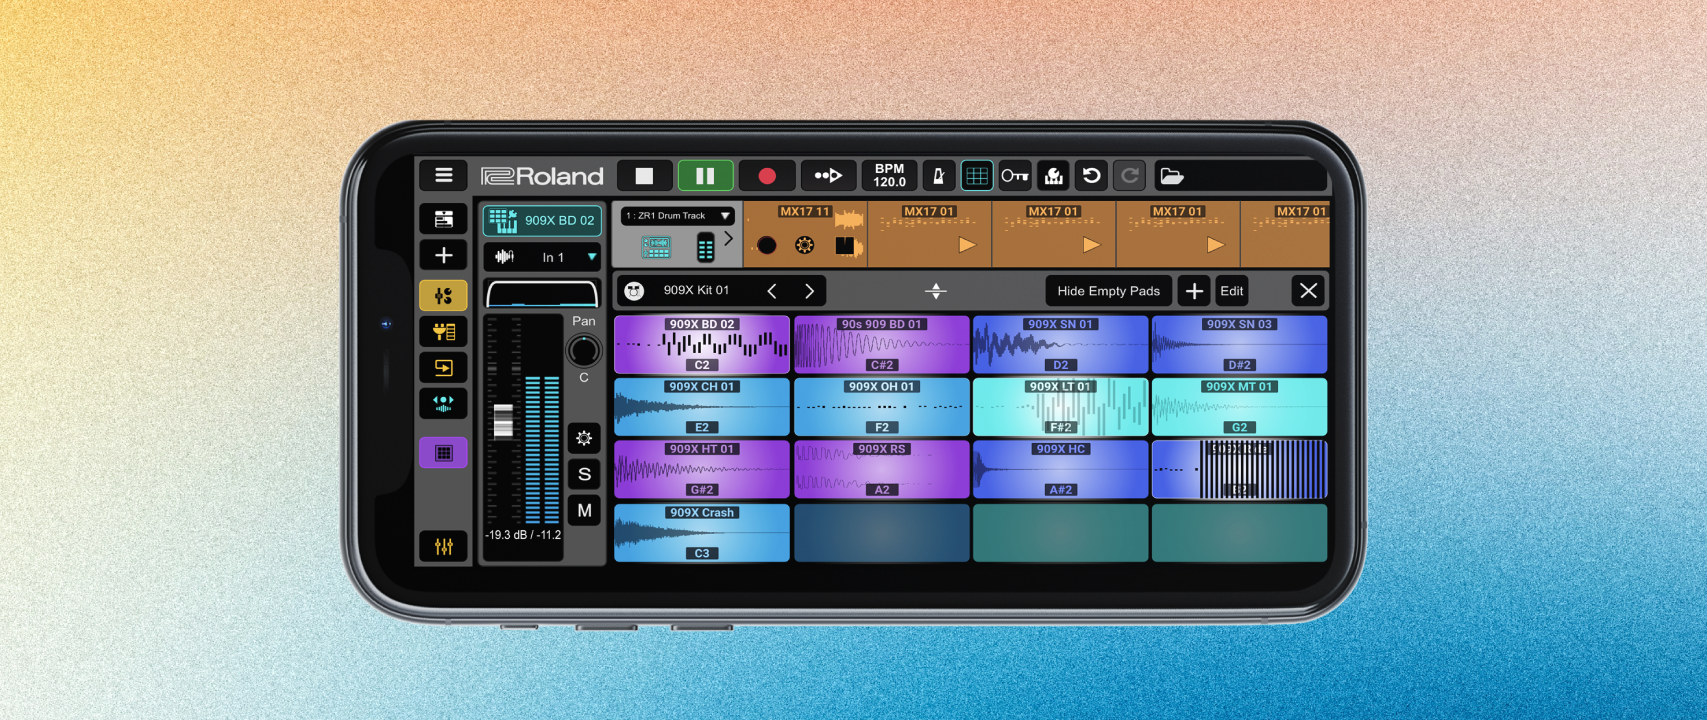Click the key icon in toolbar

1014,176
